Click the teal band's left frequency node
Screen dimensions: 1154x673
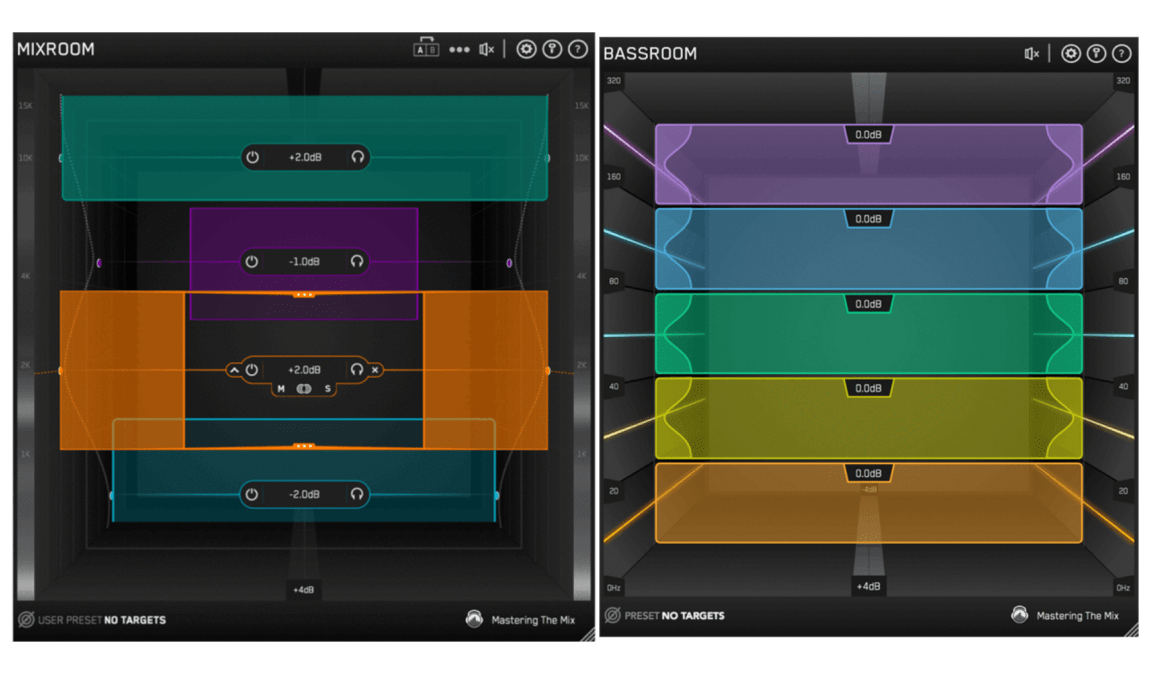tap(60, 158)
